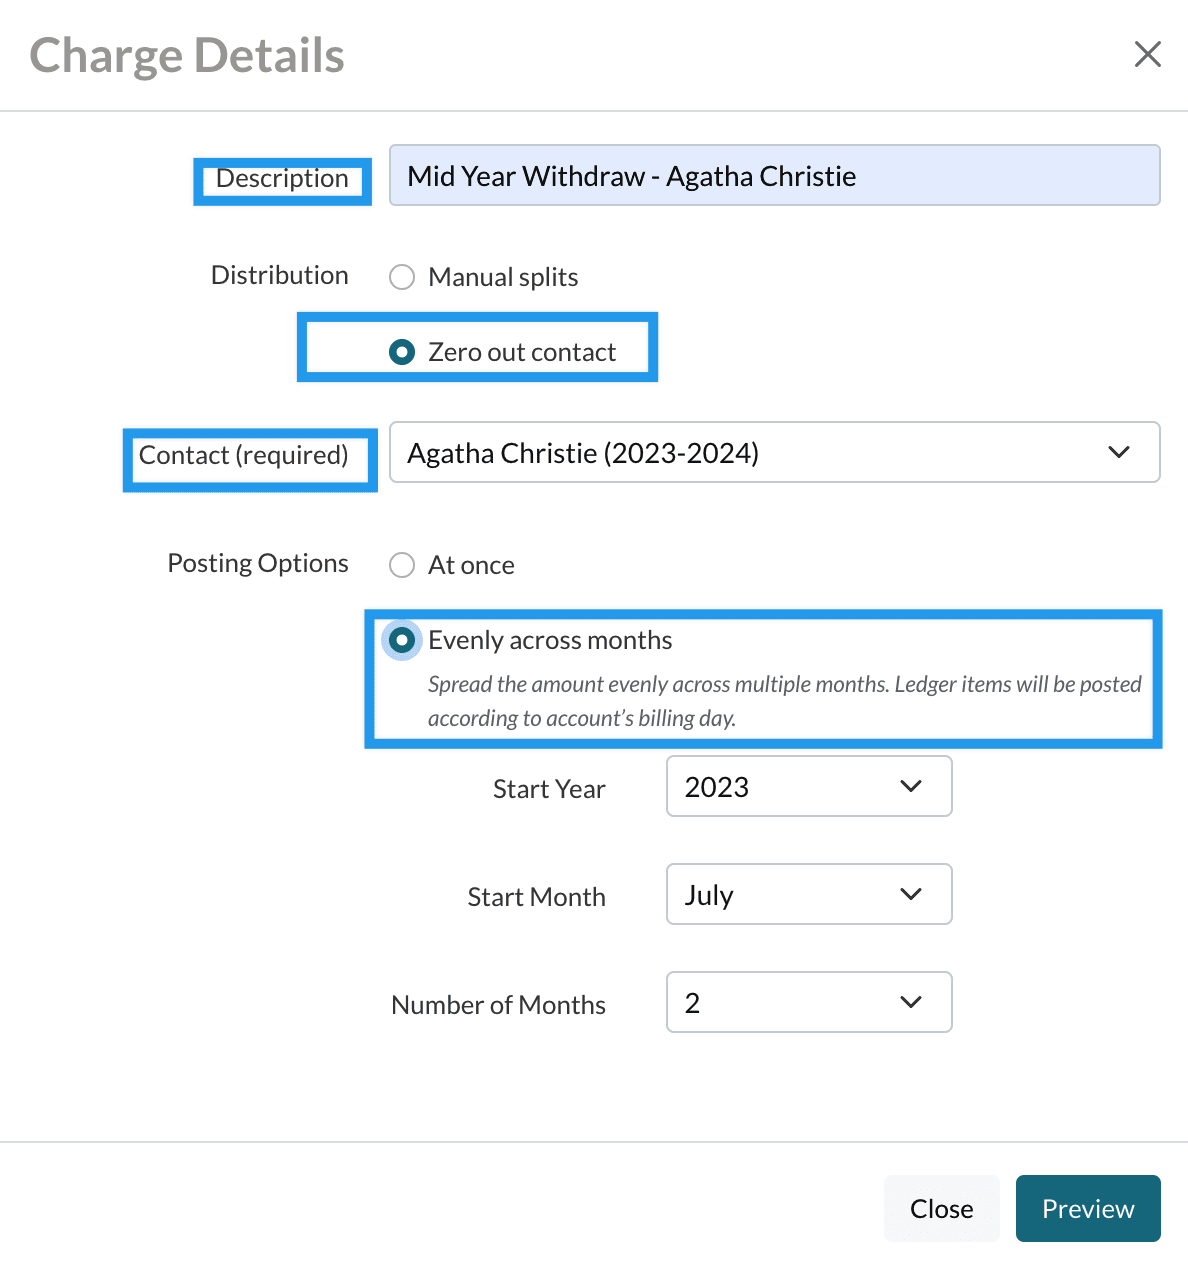Click the Posting Options label
This screenshot has height=1270, width=1188.
click(x=258, y=563)
